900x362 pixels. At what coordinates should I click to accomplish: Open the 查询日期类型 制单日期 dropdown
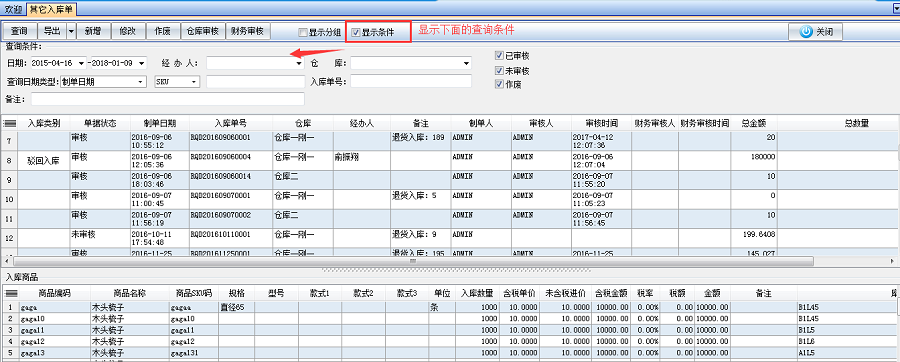(x=141, y=82)
